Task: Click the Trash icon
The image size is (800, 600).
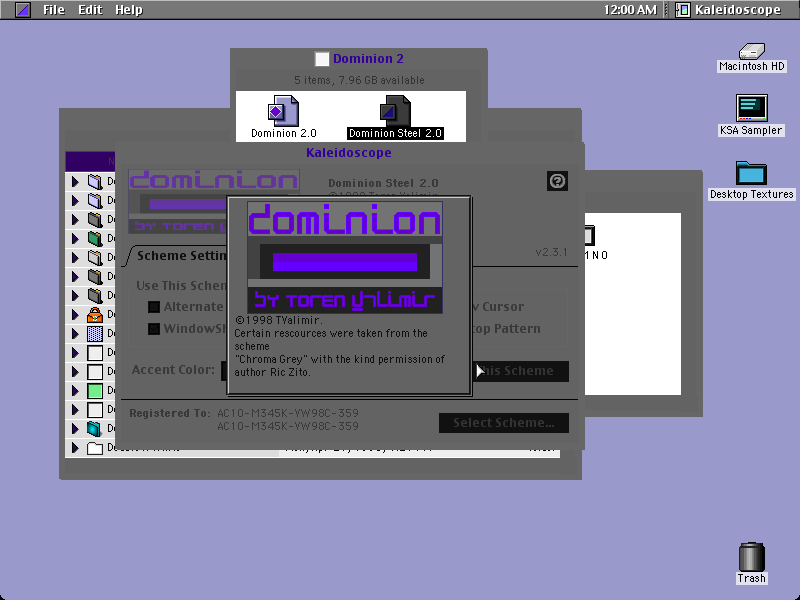Action: 752,557
